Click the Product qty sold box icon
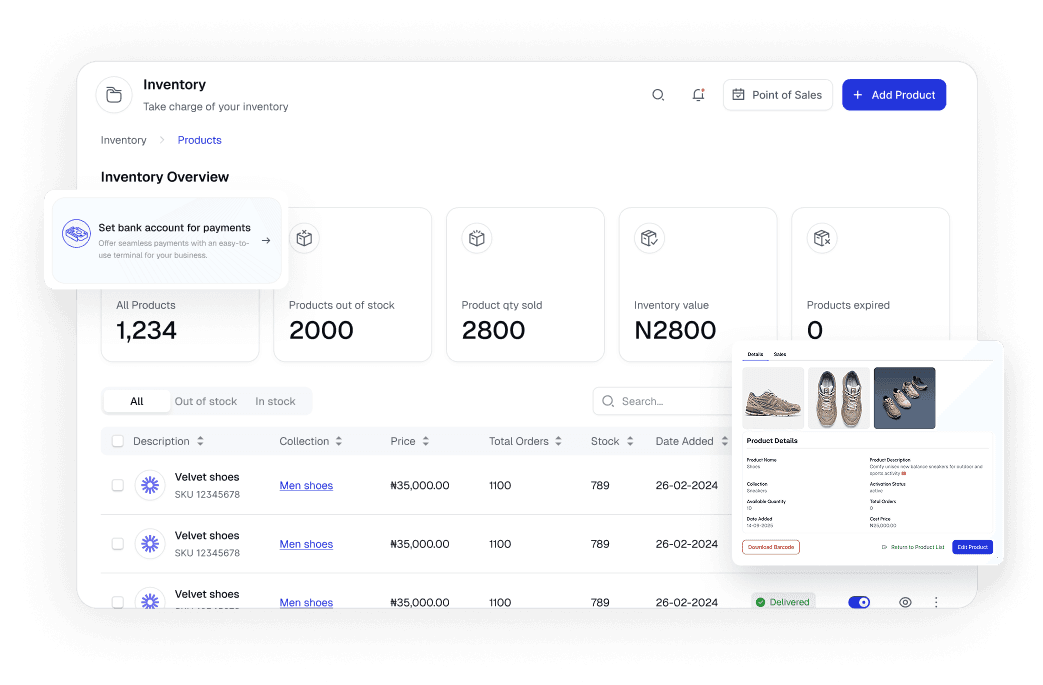The image size is (1043, 685). point(477,238)
